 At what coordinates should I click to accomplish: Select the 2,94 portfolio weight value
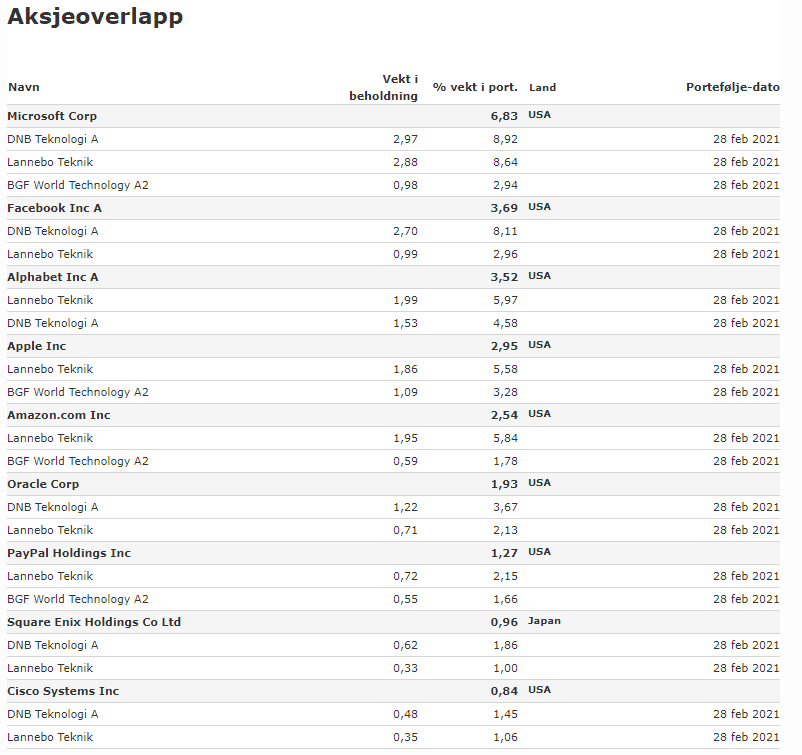pyautogui.click(x=505, y=185)
